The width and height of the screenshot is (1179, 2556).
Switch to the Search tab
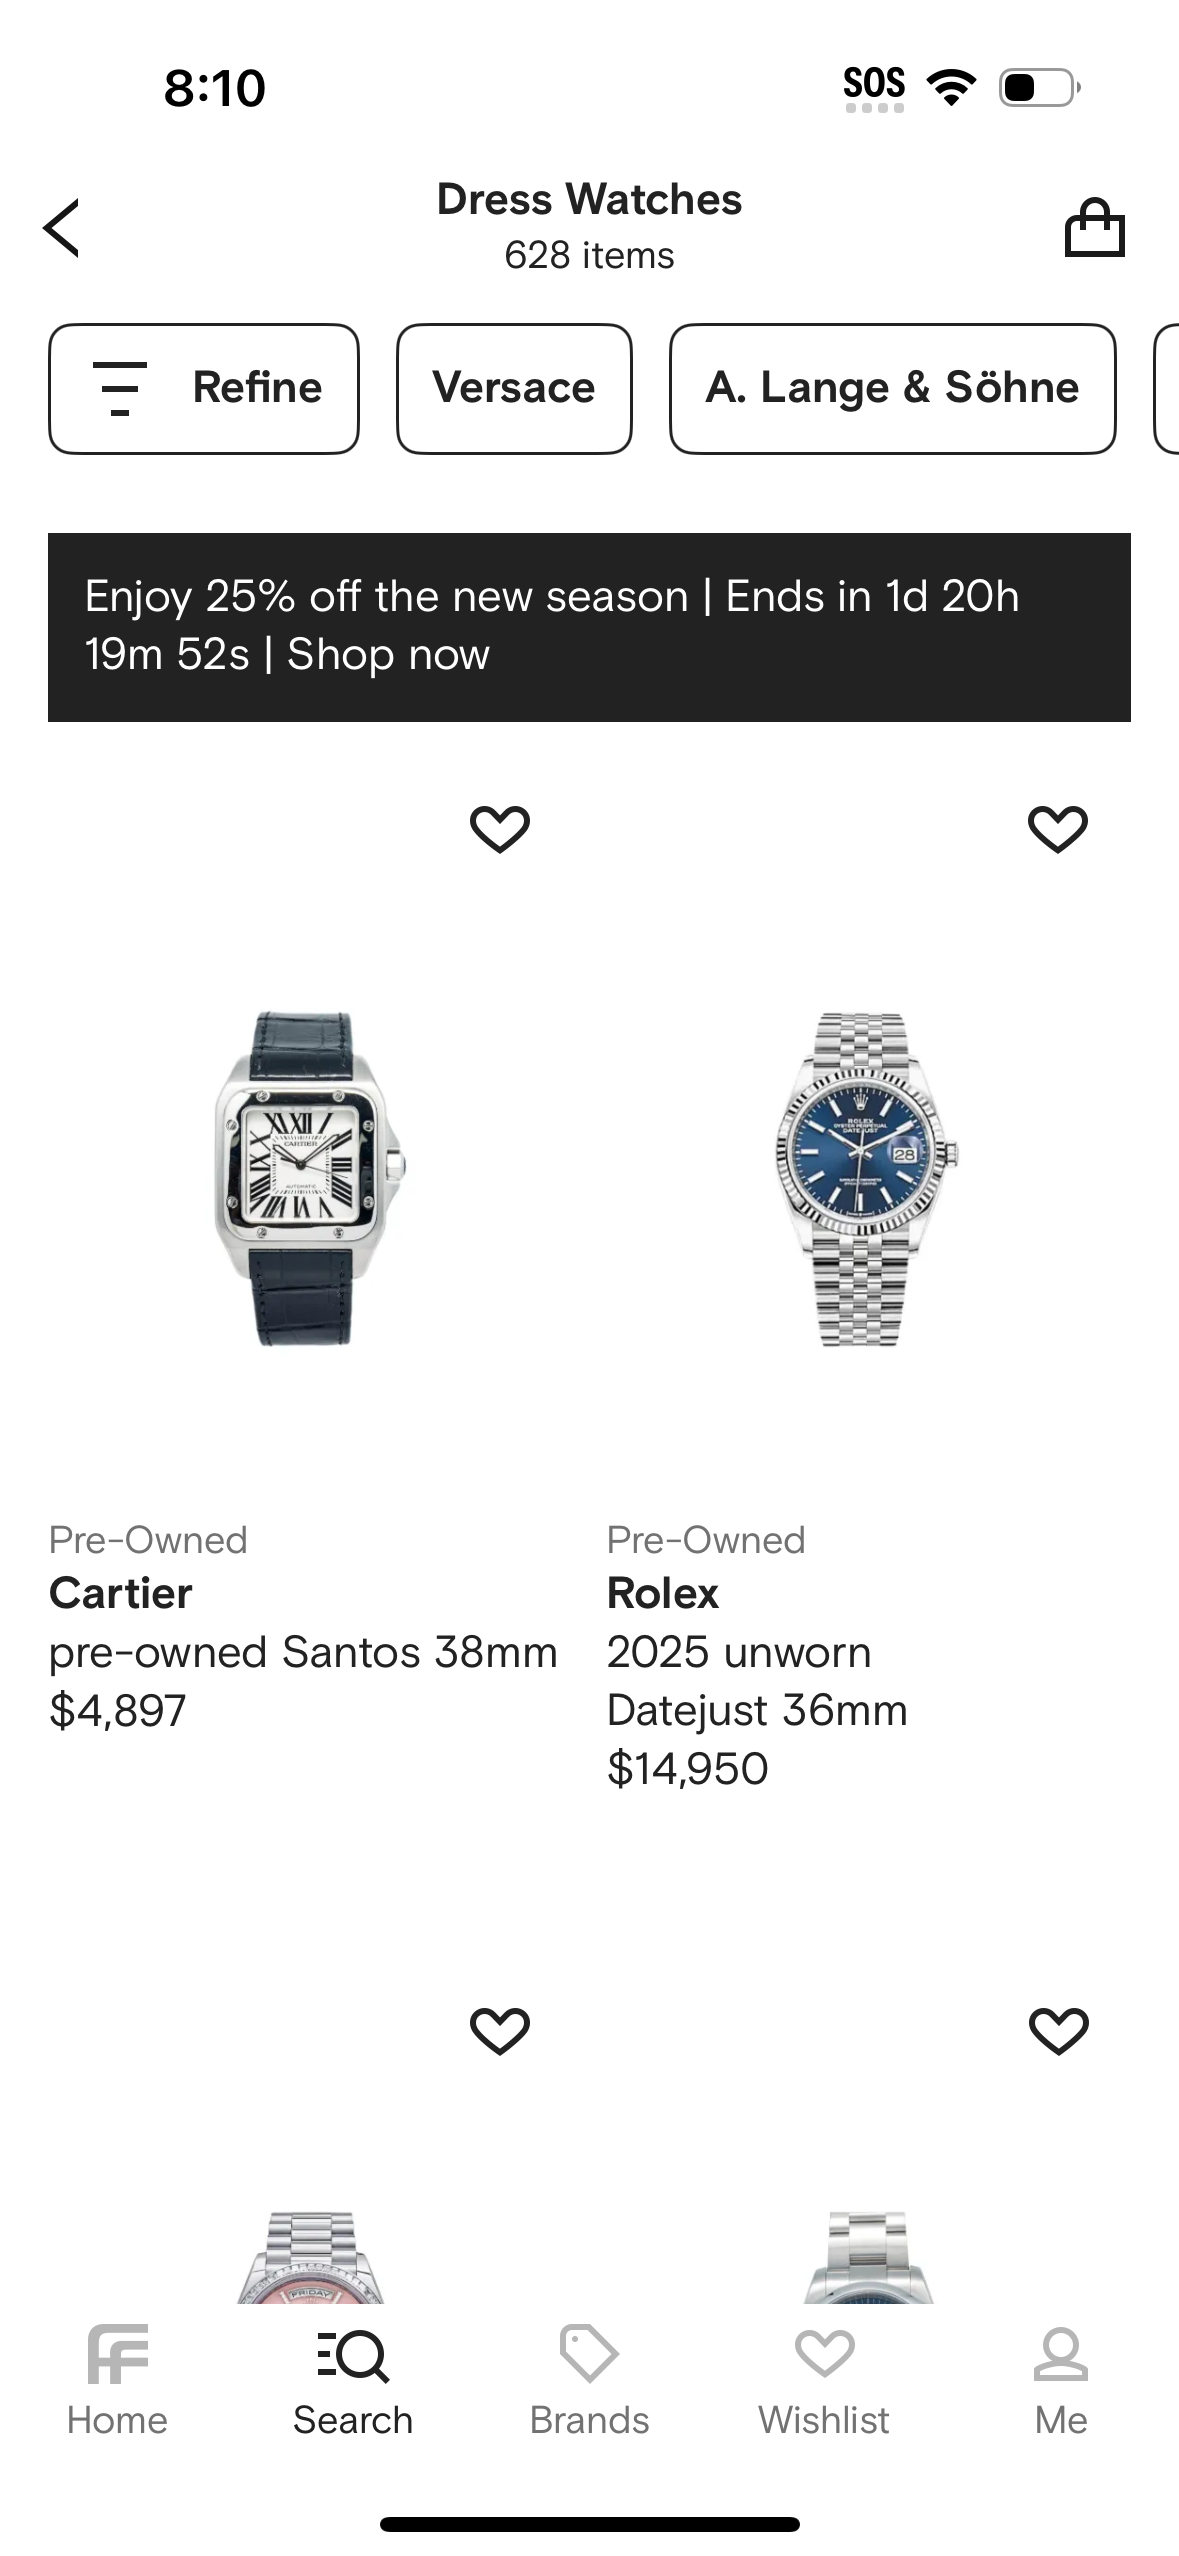tap(353, 2381)
